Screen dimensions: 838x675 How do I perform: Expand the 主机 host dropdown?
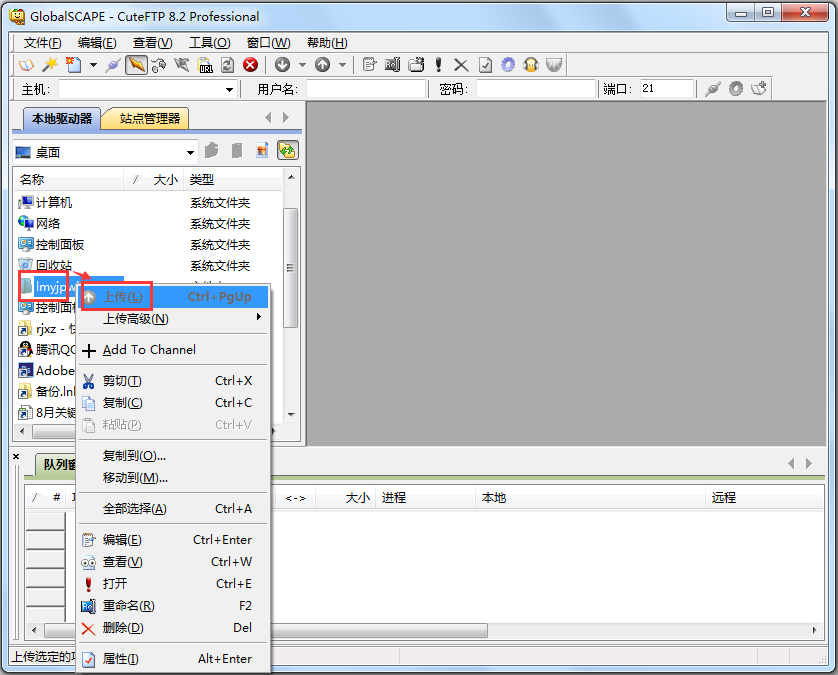[230, 90]
